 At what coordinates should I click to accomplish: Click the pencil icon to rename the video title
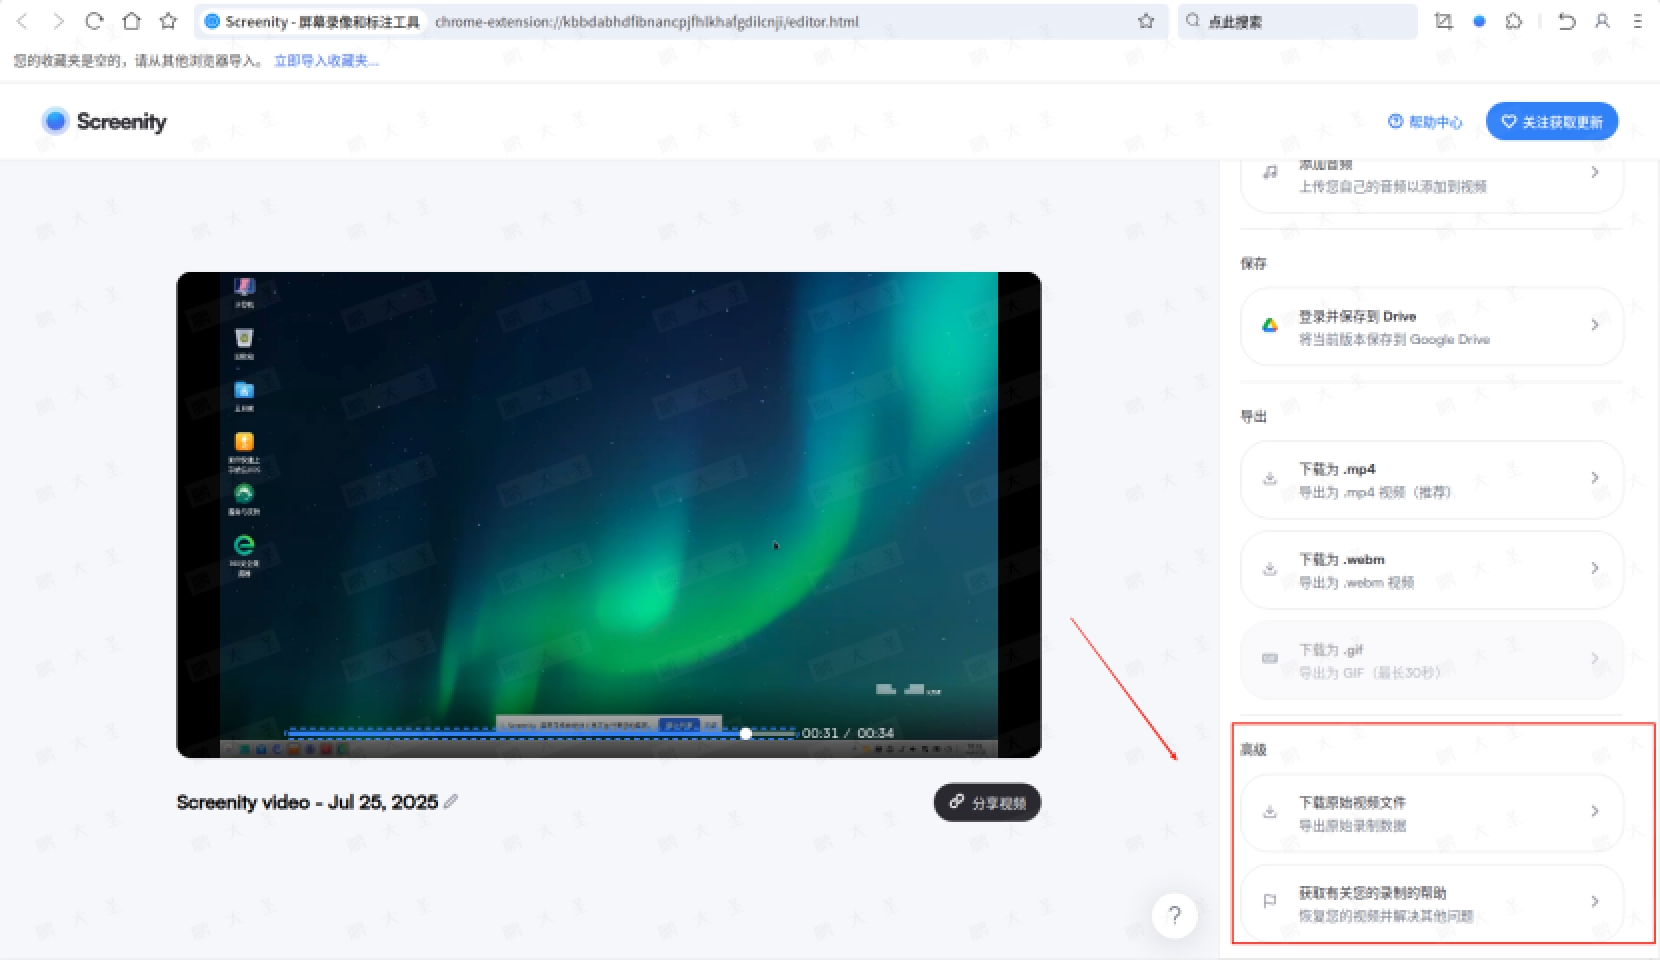(x=452, y=801)
